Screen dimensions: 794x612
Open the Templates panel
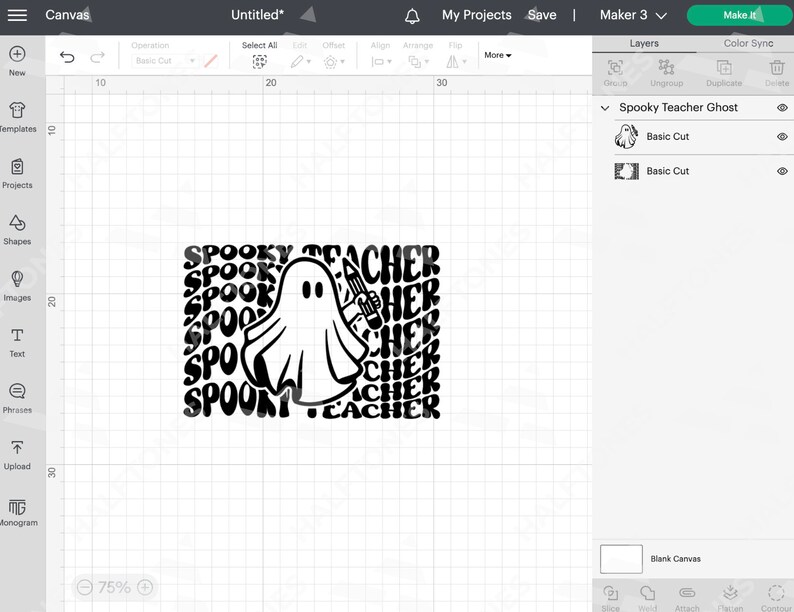pos(17,117)
